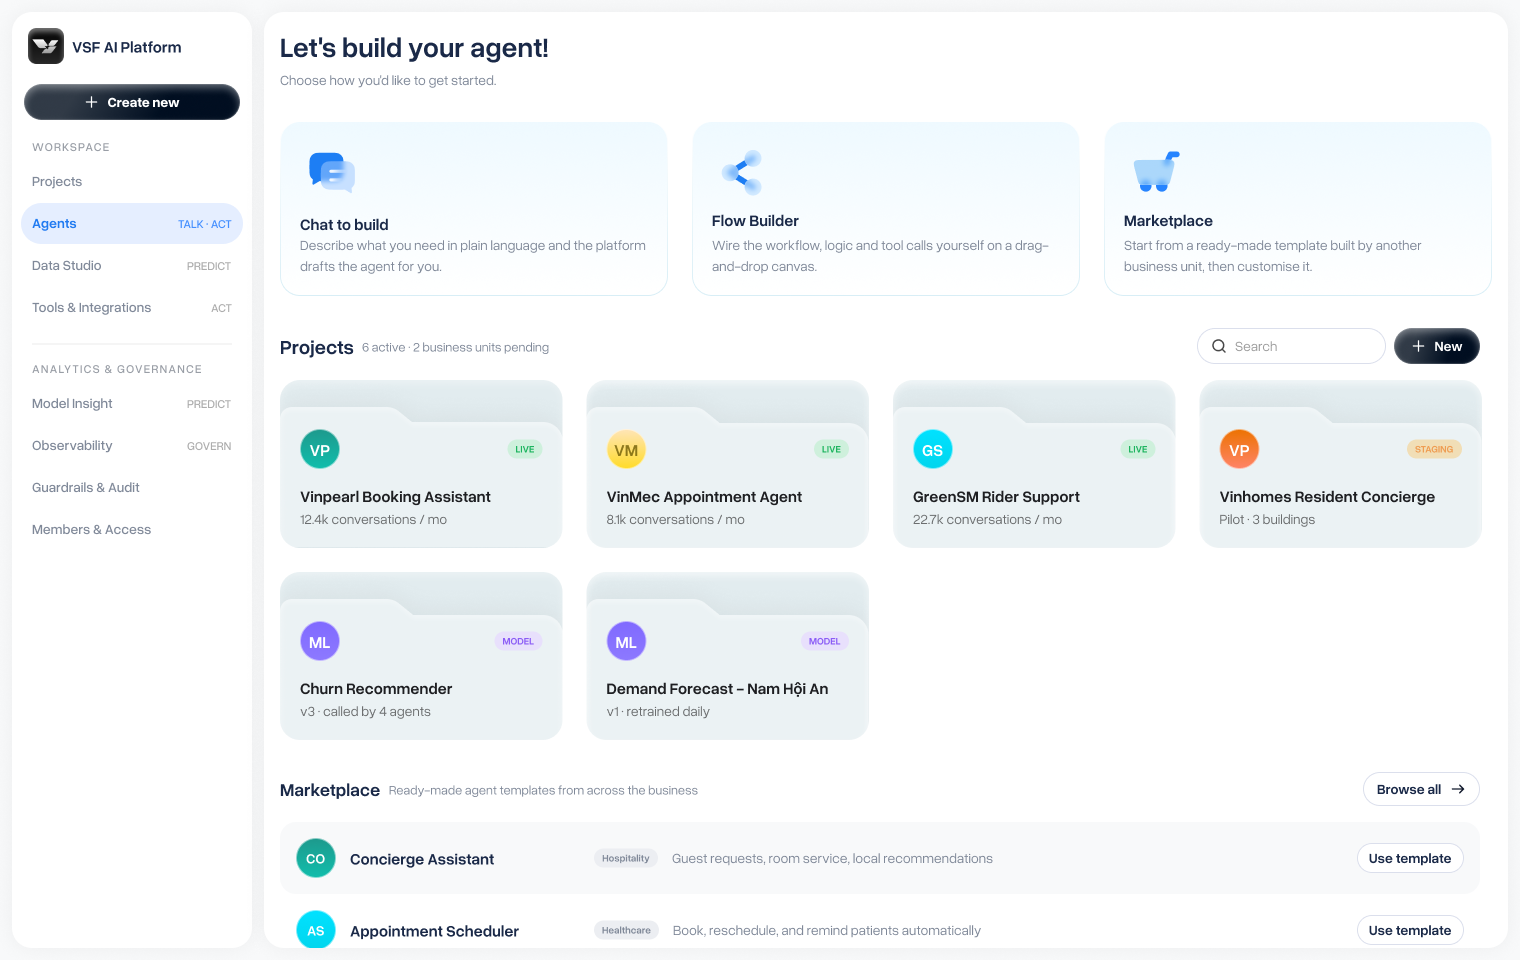
Task: Focus the projects Search field
Action: [1291, 346]
